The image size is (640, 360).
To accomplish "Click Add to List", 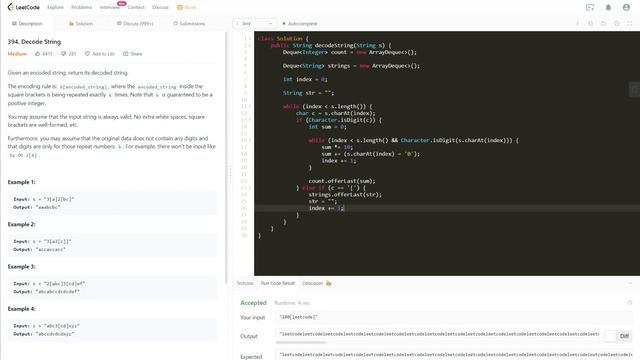I will (100, 53).
